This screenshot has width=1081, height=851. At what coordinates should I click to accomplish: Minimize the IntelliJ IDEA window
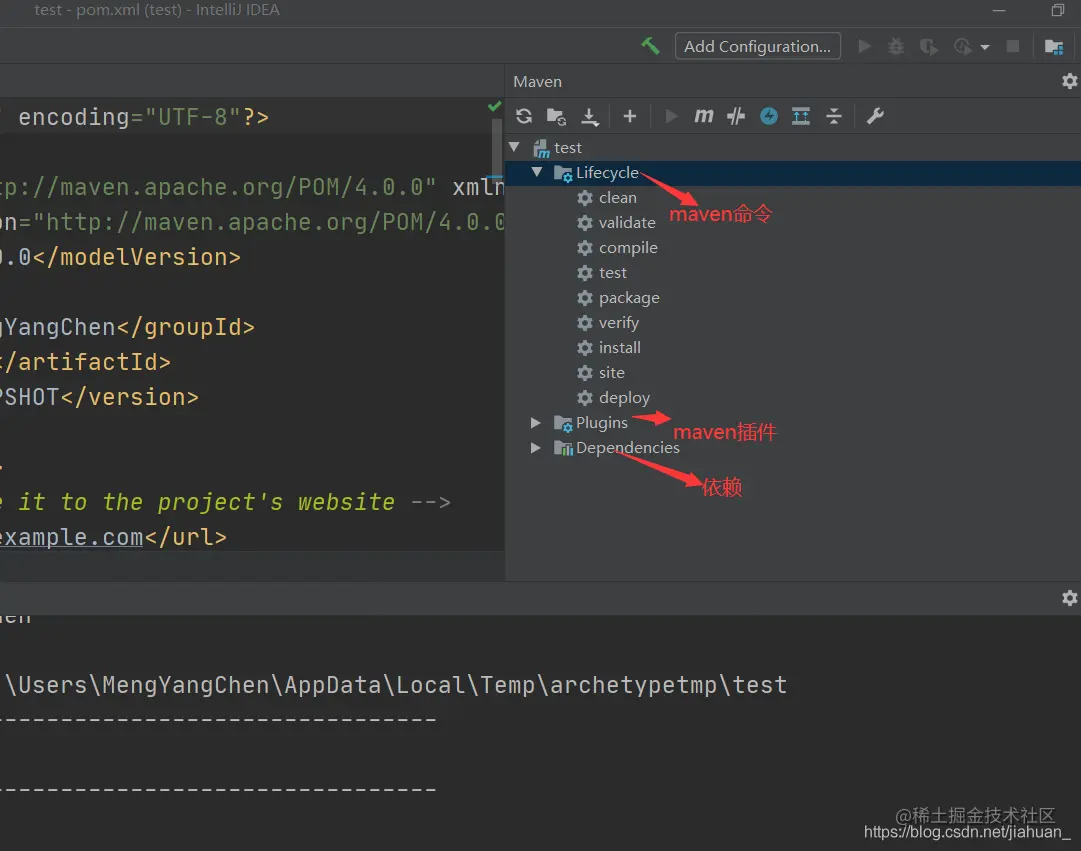(x=999, y=10)
